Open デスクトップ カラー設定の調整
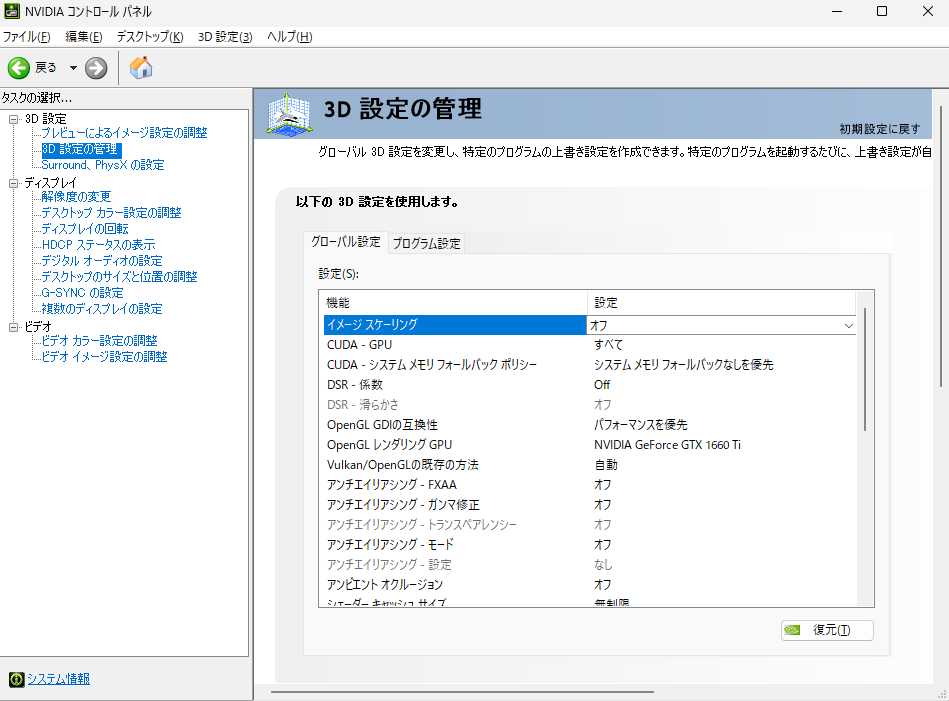The height and width of the screenshot is (701, 949). point(111,212)
